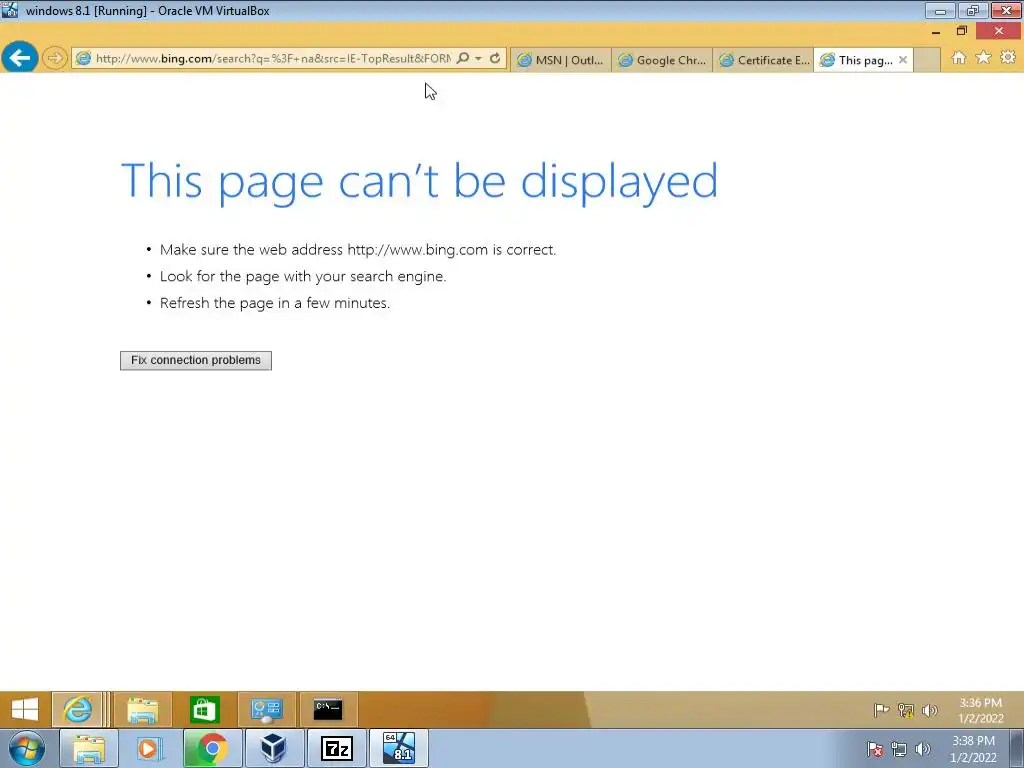Click the host network tray icon
This screenshot has width=1024, height=768.
[x=899, y=749]
